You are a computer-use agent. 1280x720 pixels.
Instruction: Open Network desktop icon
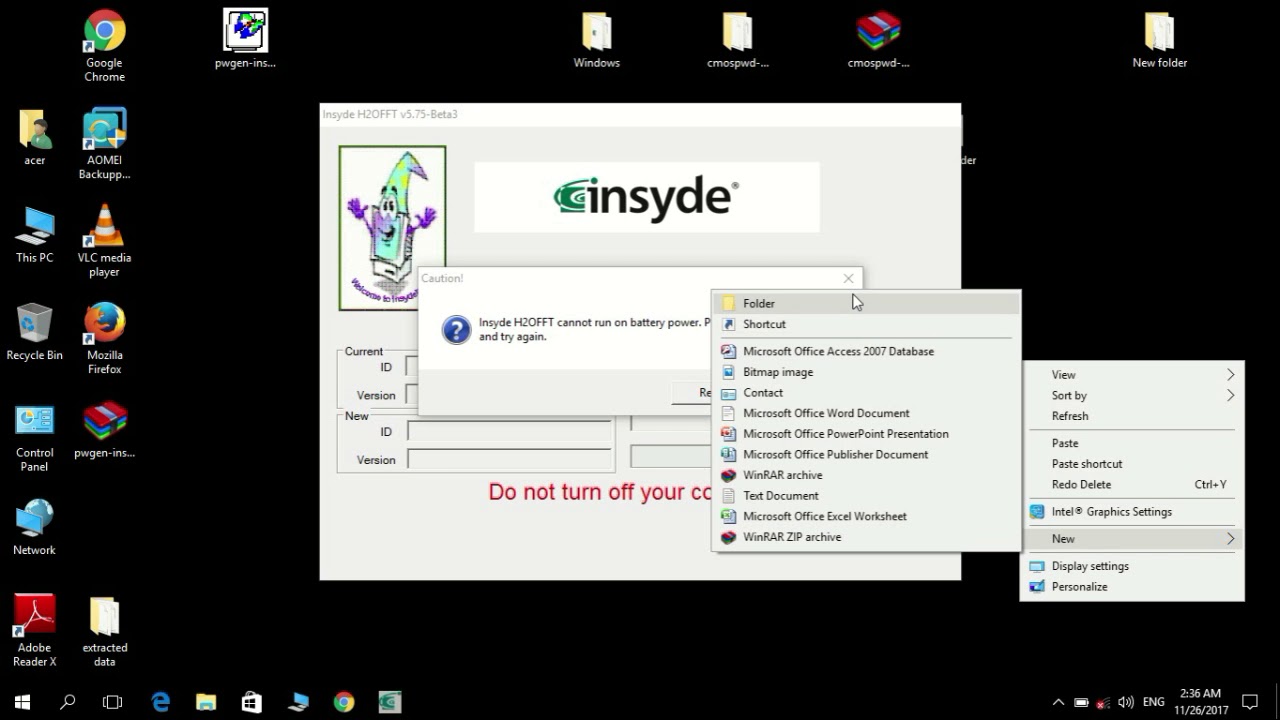(x=34, y=528)
